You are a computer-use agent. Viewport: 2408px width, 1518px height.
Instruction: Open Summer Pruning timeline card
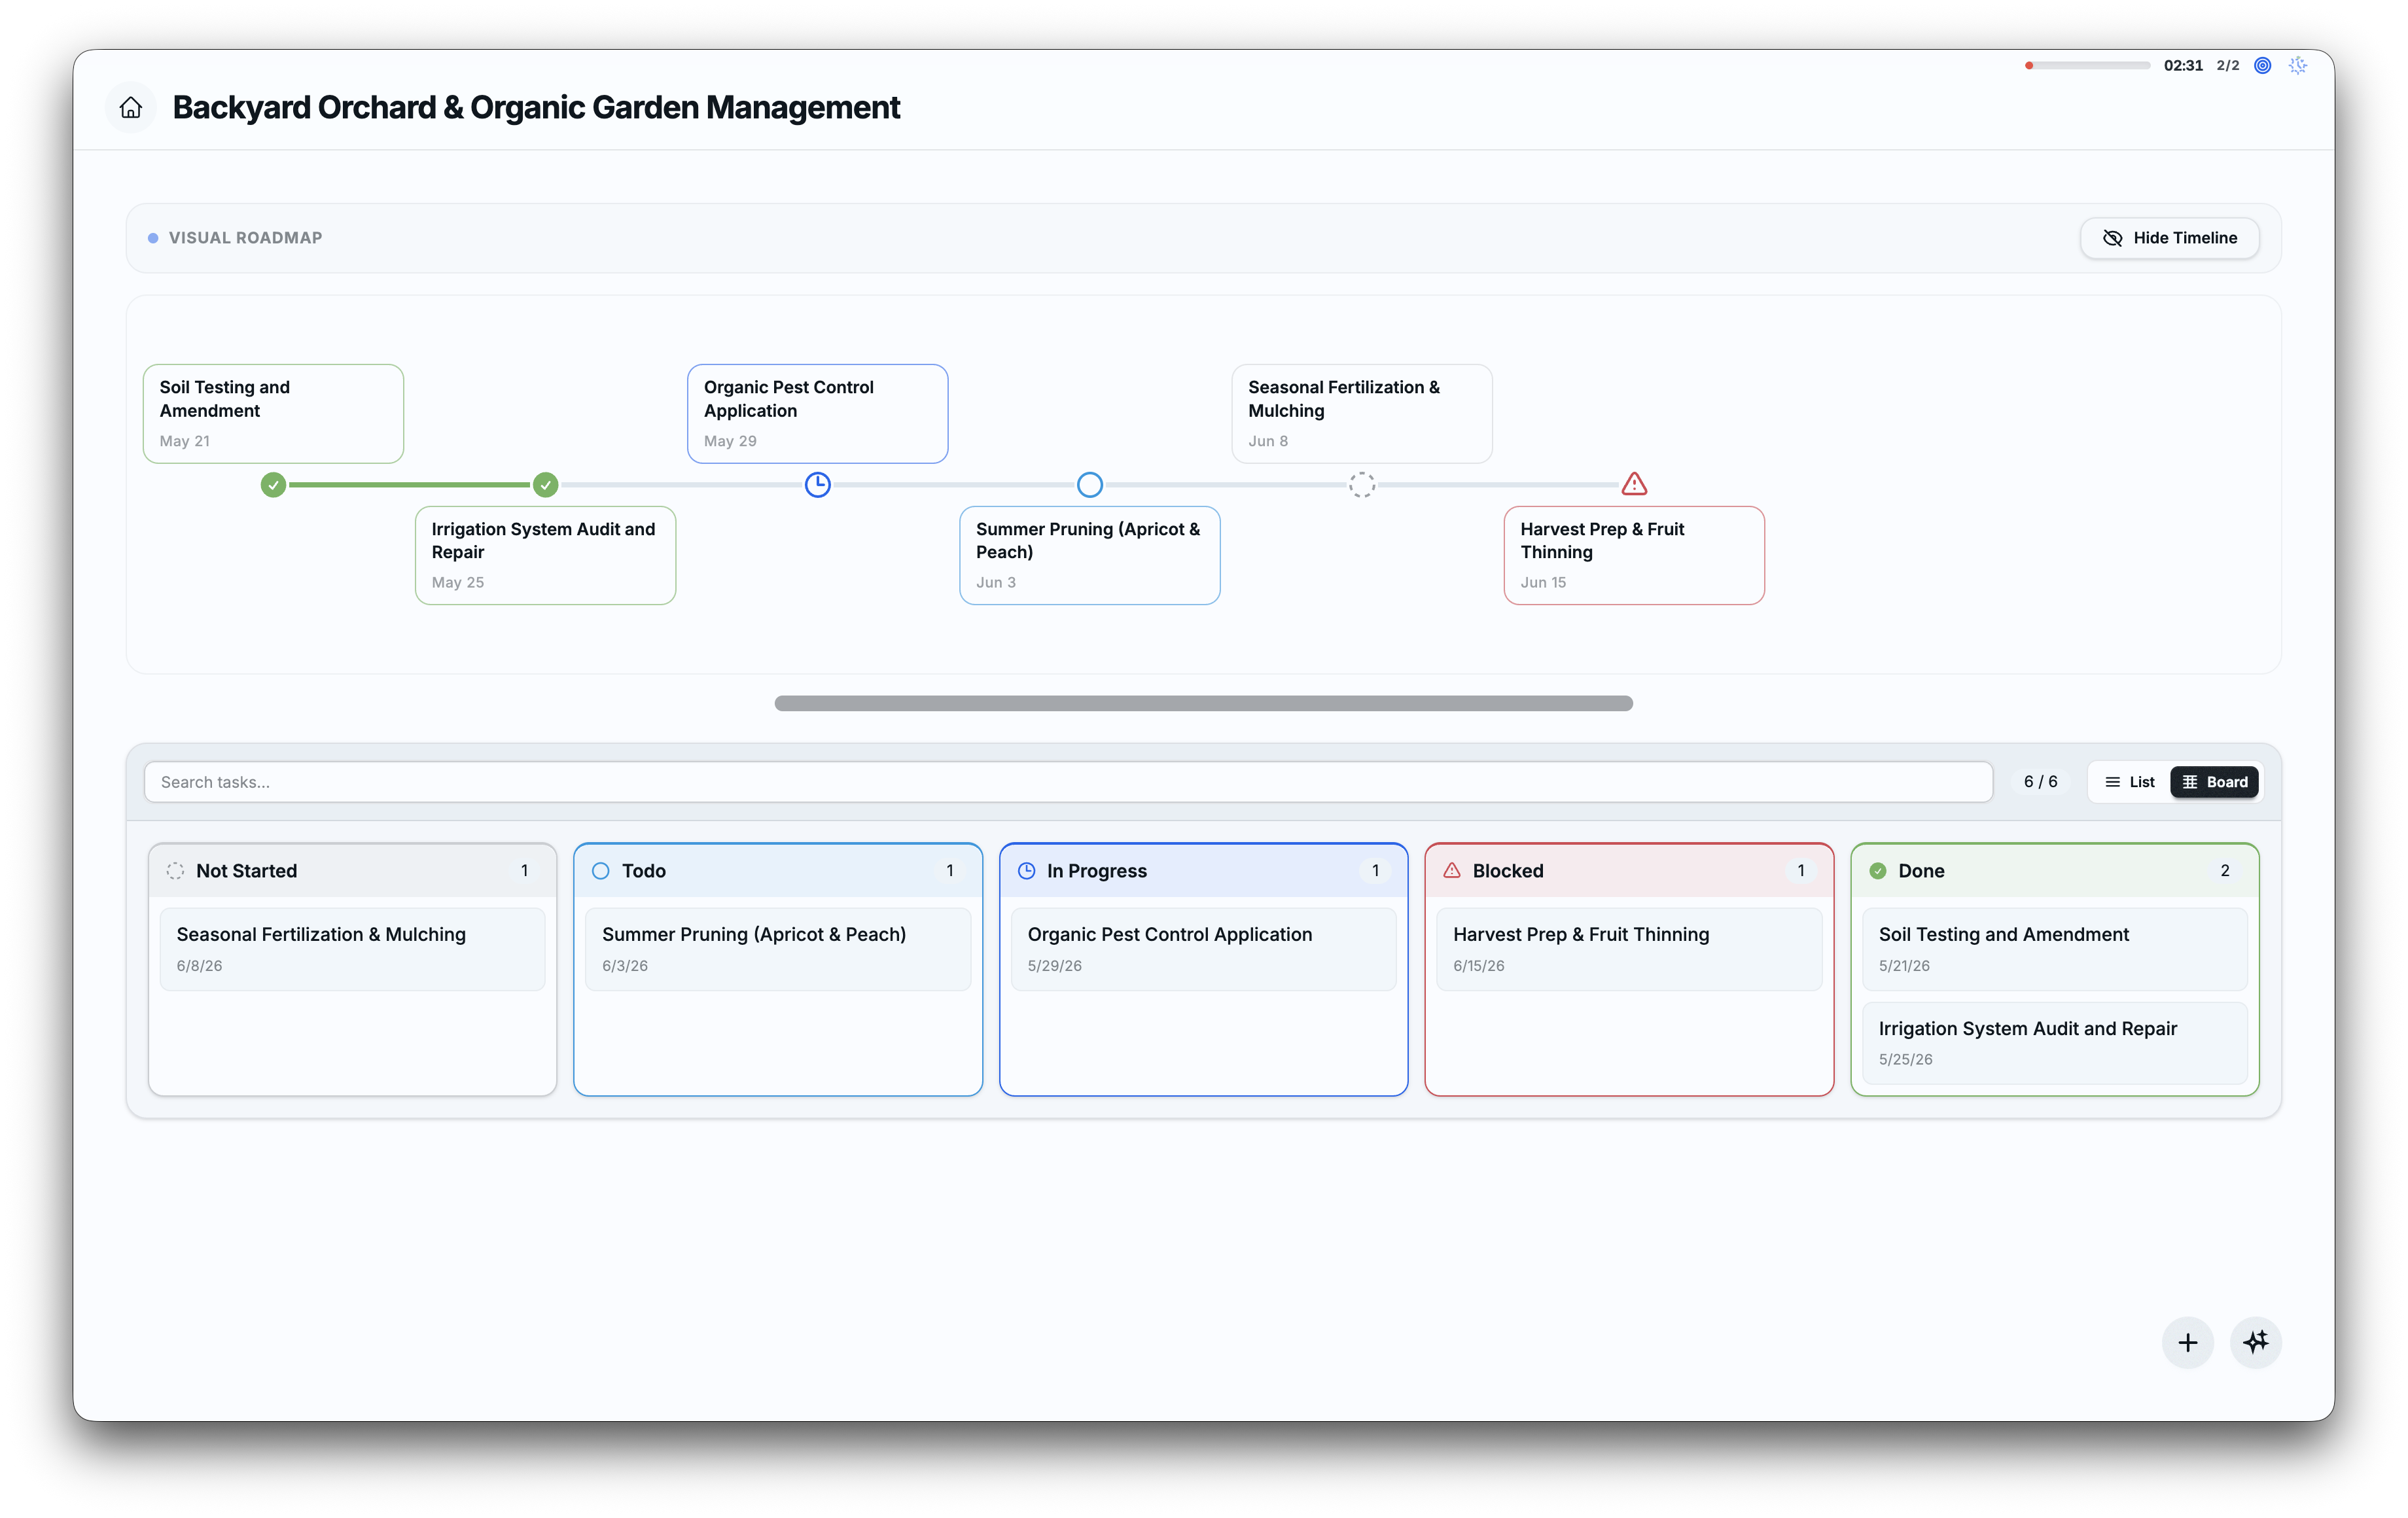pos(1090,555)
